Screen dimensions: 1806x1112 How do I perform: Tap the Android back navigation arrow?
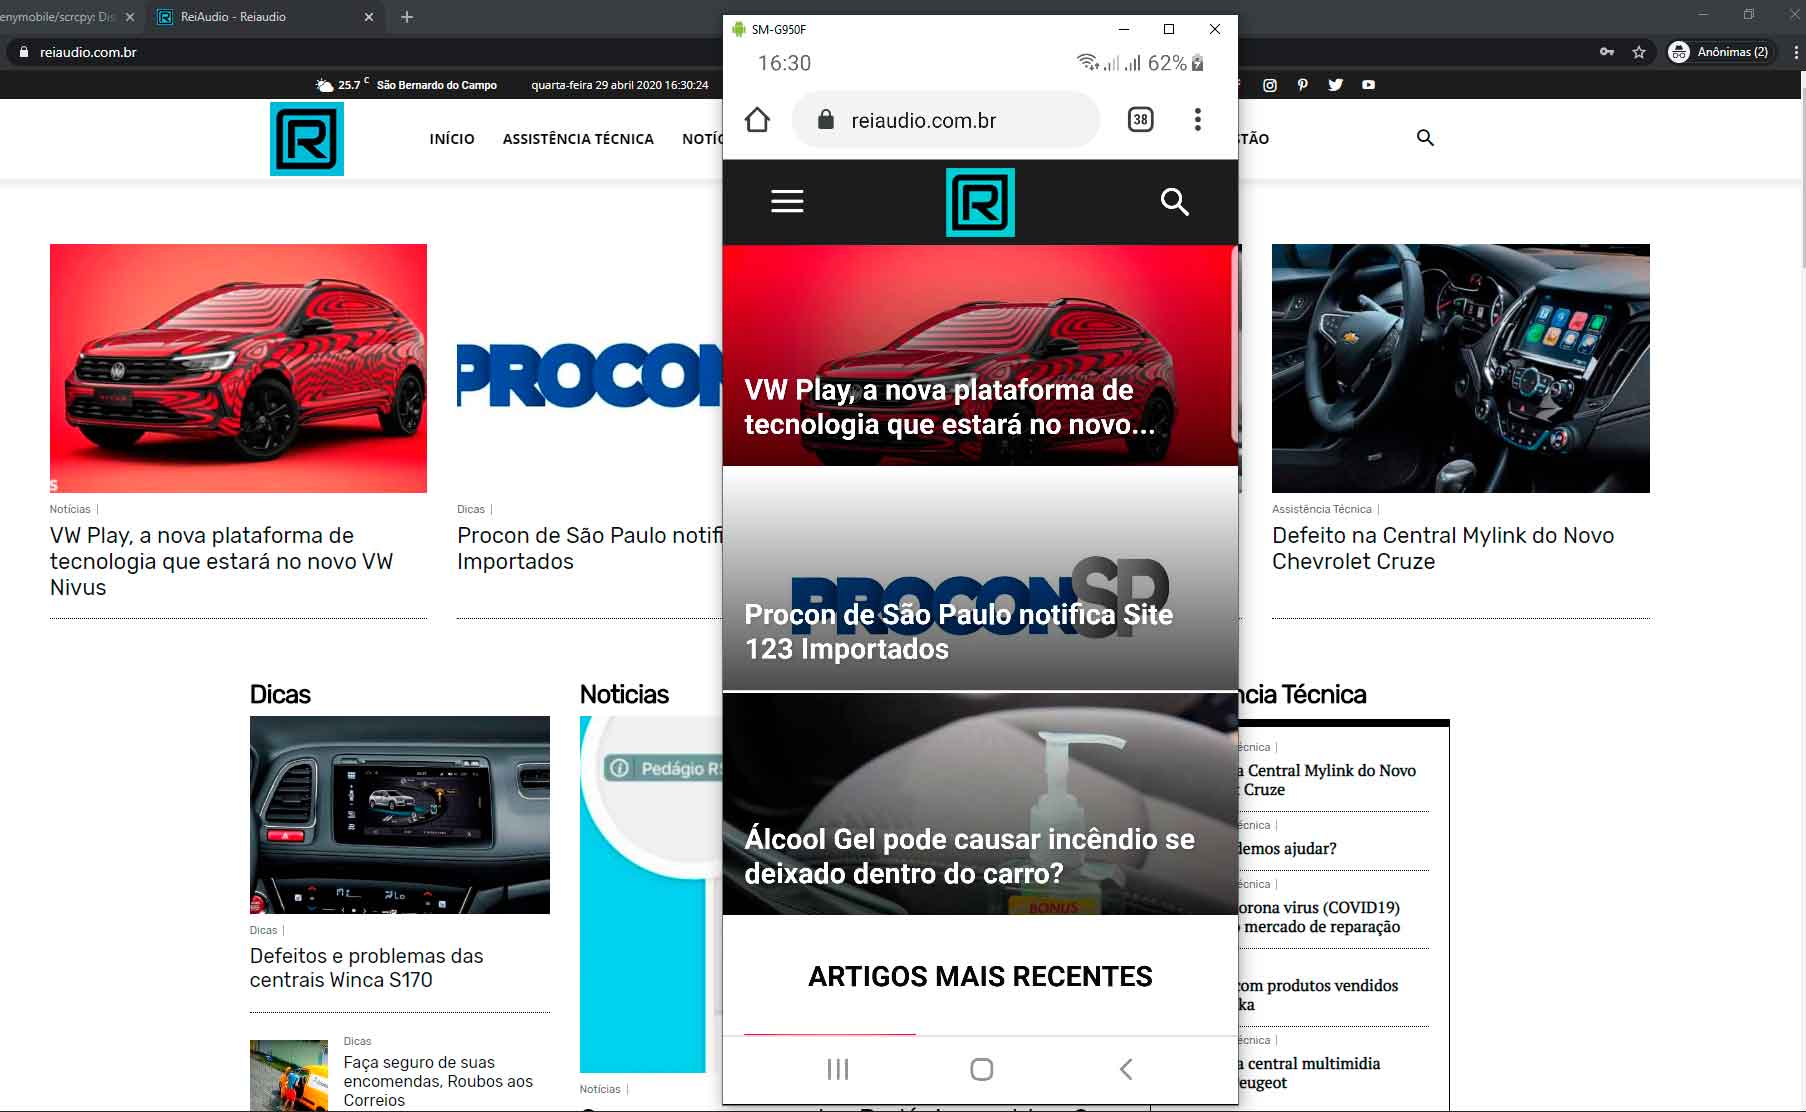[1126, 1069]
